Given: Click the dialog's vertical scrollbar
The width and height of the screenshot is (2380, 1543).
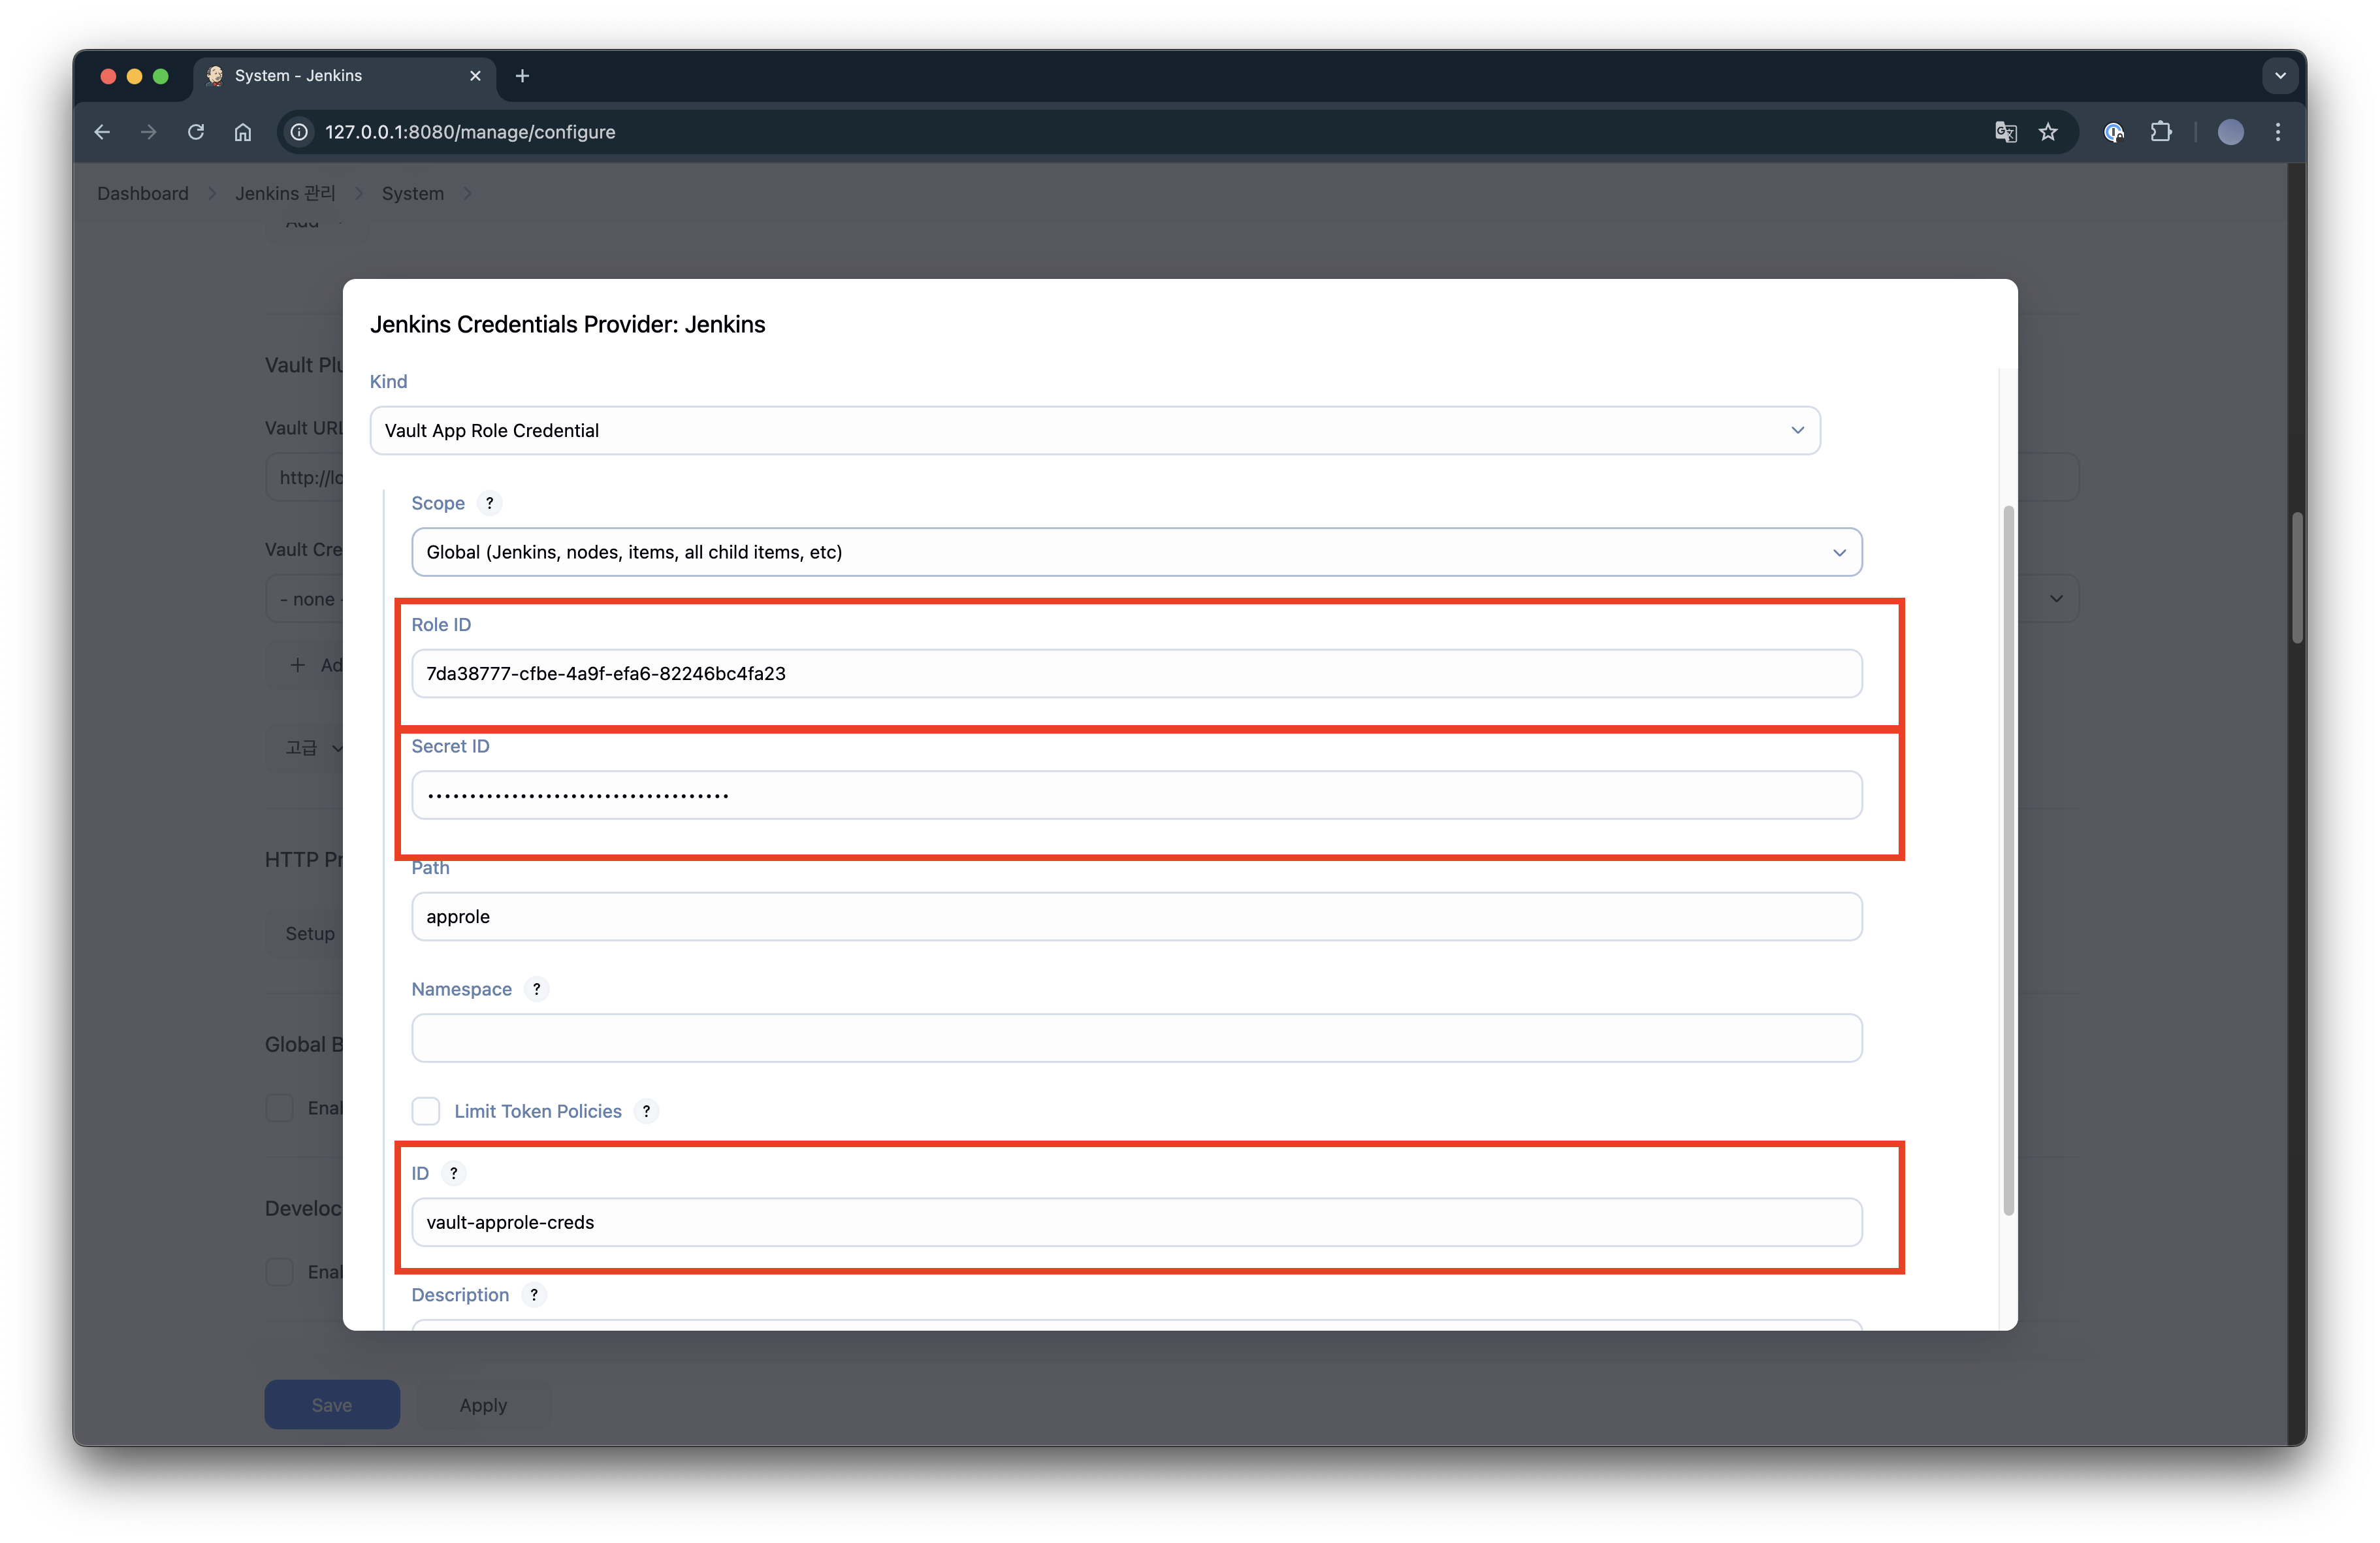Looking at the screenshot, I should [2008, 860].
